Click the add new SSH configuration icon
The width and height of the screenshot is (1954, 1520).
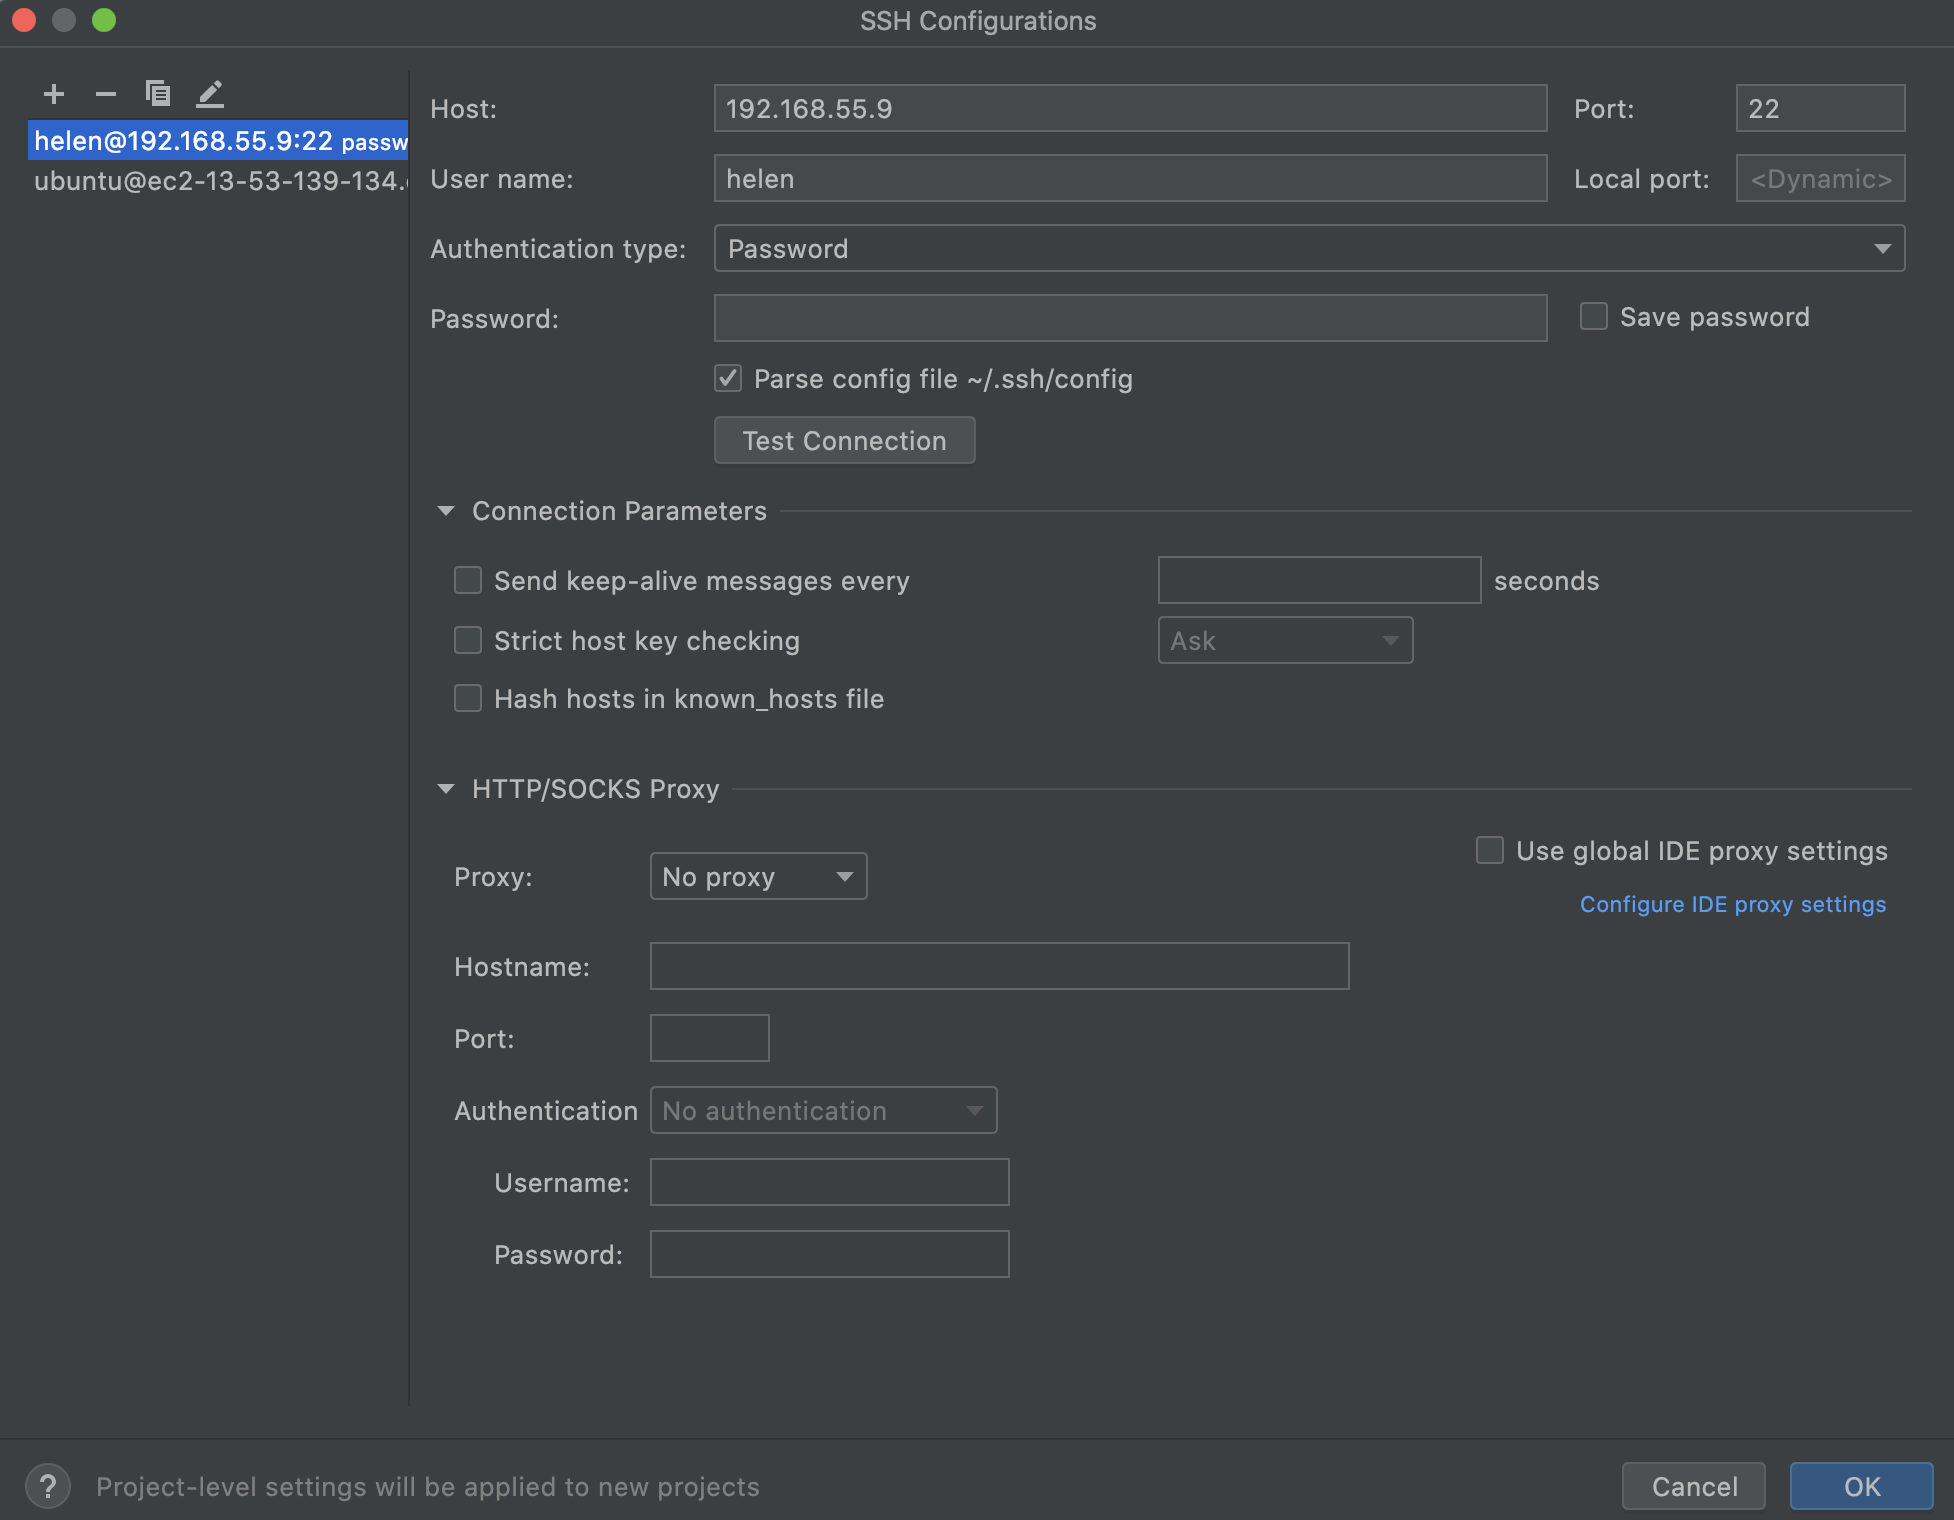(52, 92)
